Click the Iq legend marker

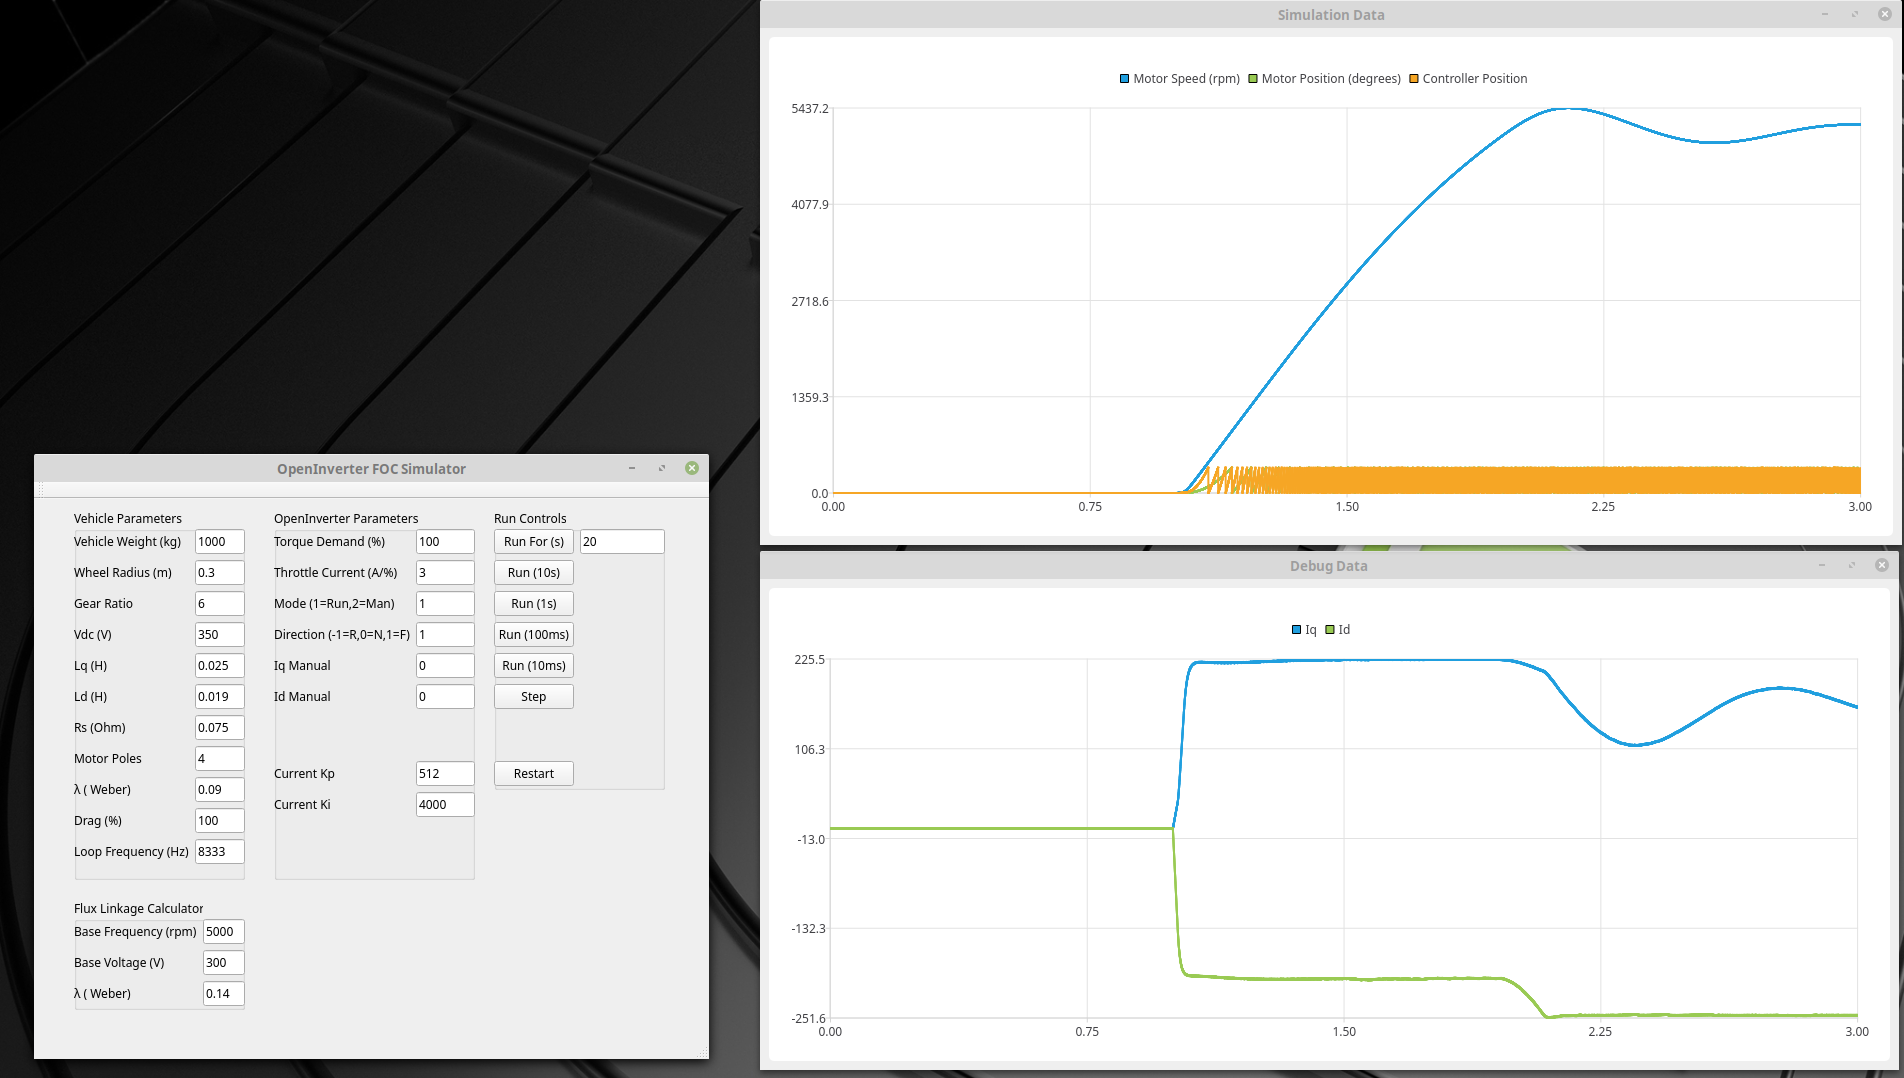(x=1296, y=630)
